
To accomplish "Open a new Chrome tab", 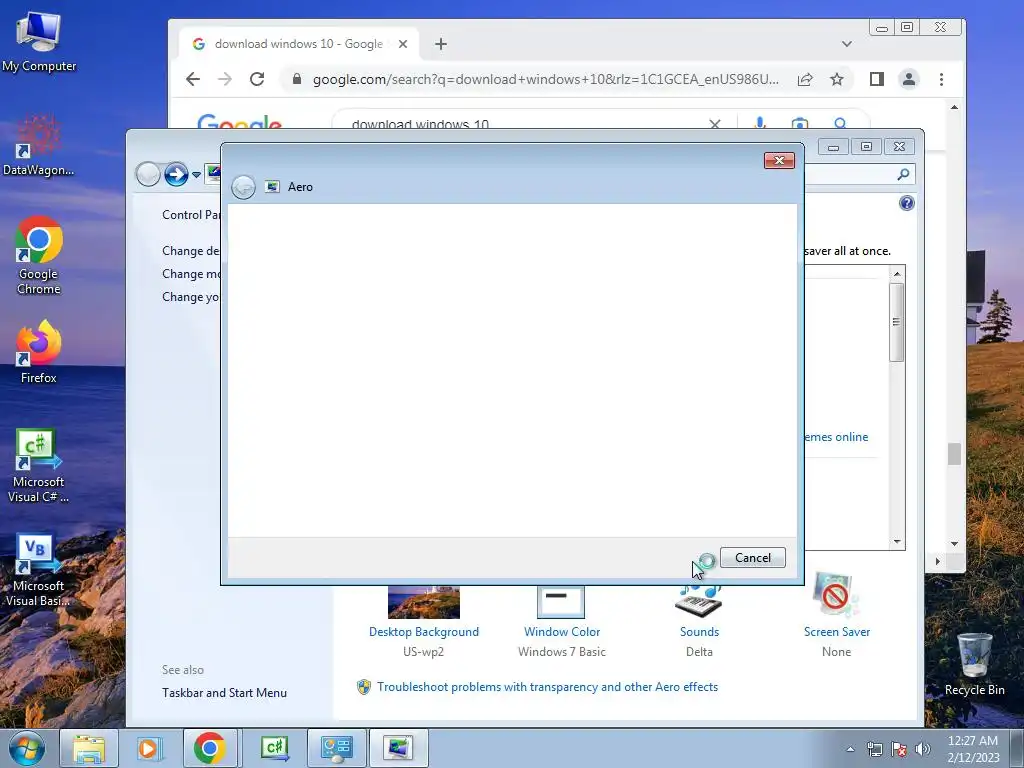I will tap(441, 44).
